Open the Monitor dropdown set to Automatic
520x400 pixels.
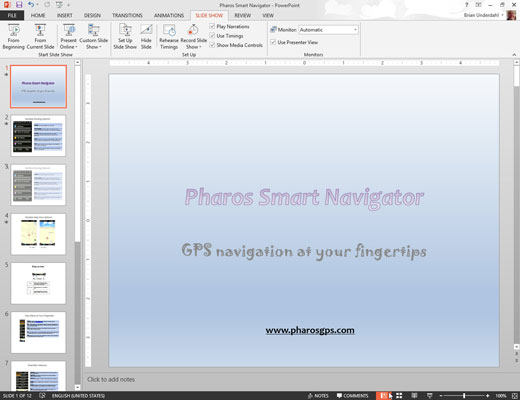click(x=328, y=30)
